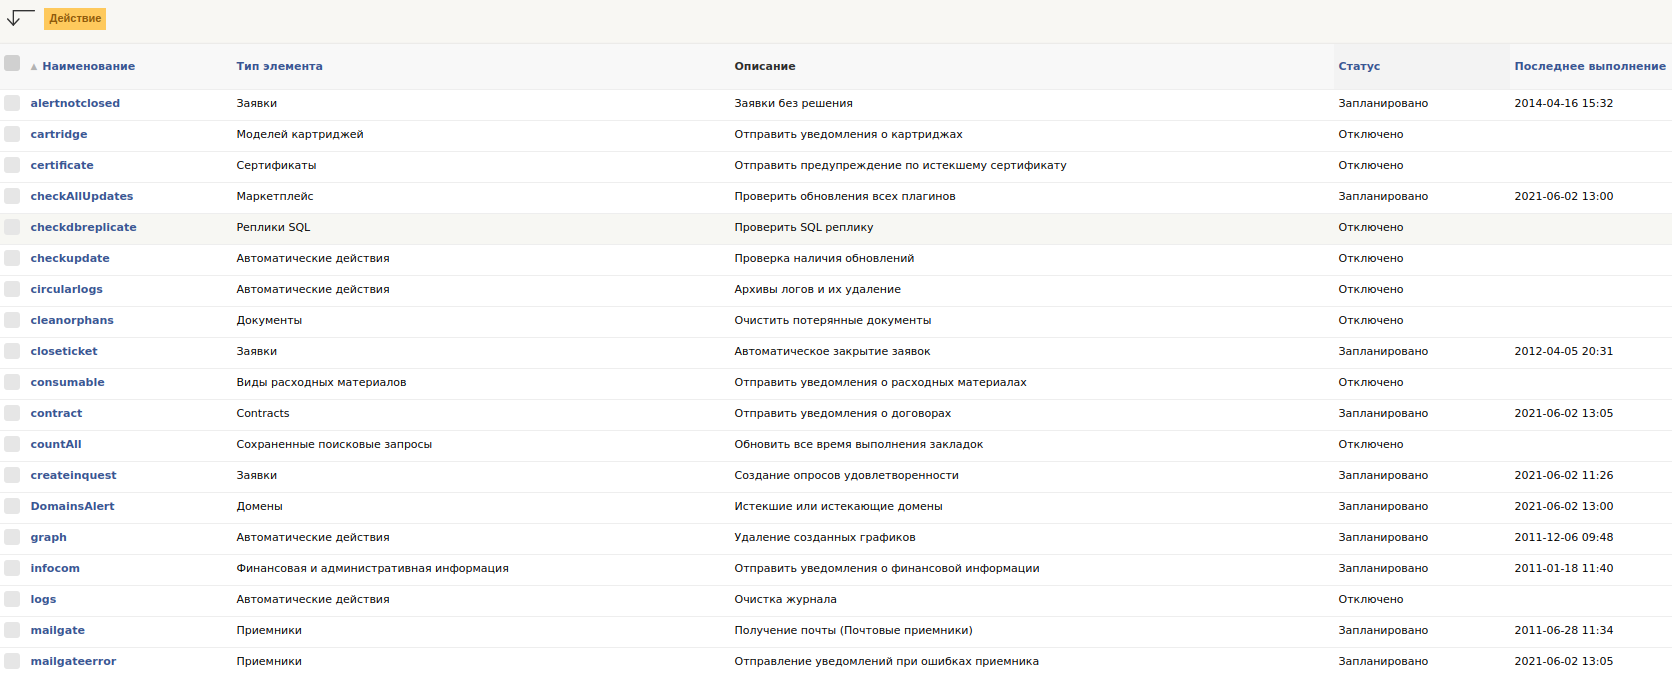Tick the checkbox next to mailgate

(x=12, y=630)
